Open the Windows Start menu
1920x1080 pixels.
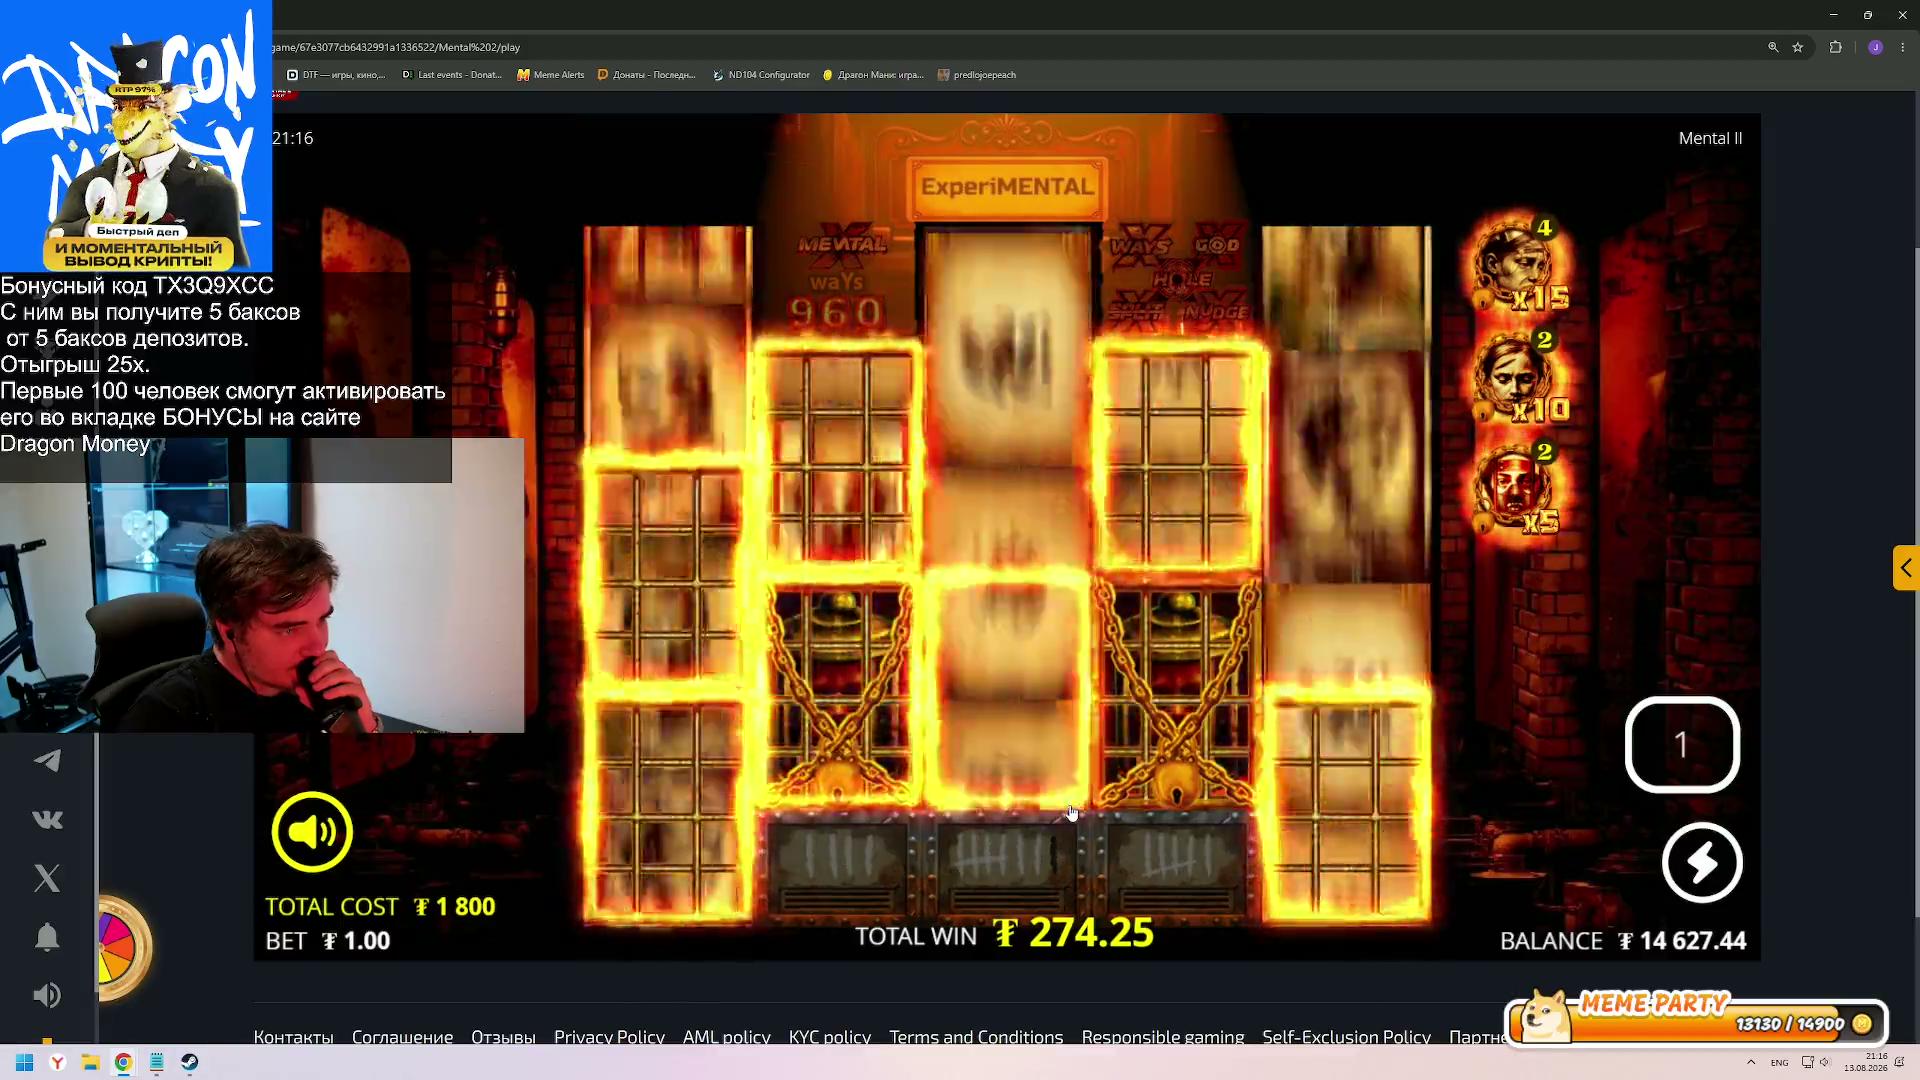click(25, 1062)
